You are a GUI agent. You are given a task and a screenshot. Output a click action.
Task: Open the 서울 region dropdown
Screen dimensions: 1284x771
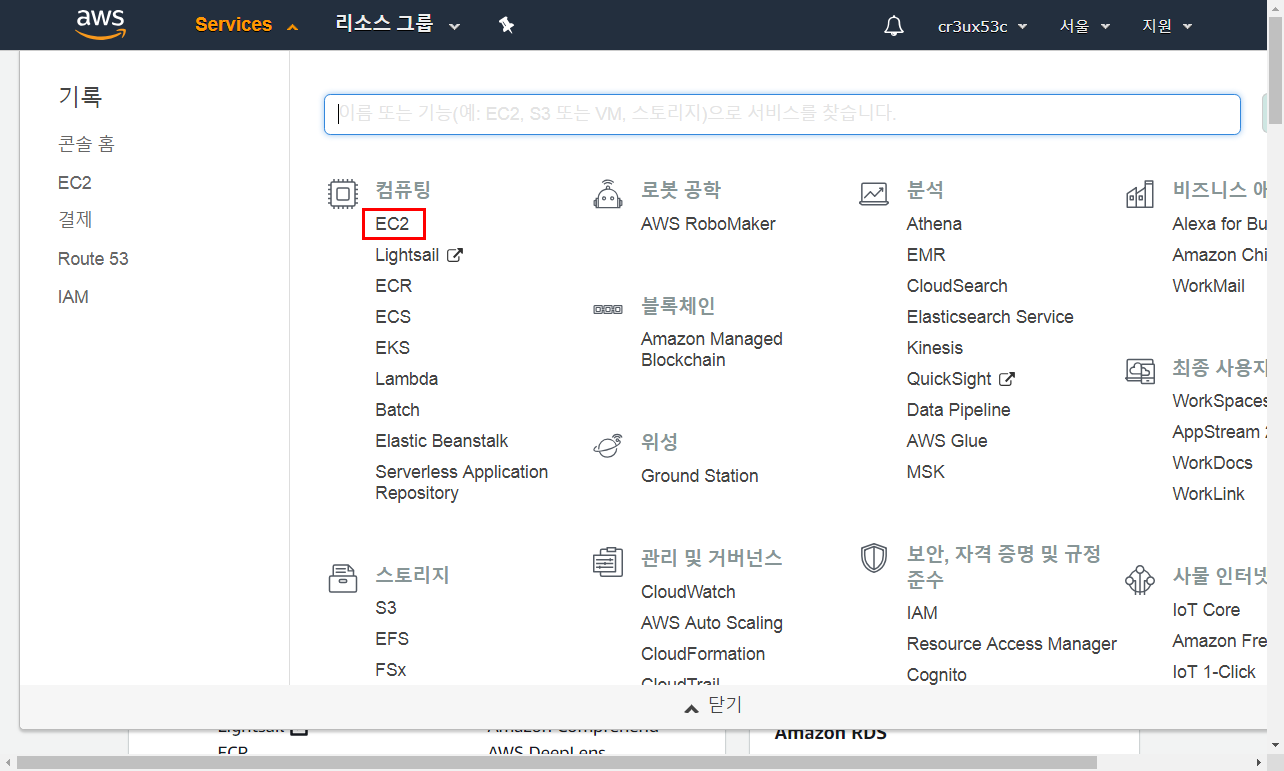pos(1085,26)
